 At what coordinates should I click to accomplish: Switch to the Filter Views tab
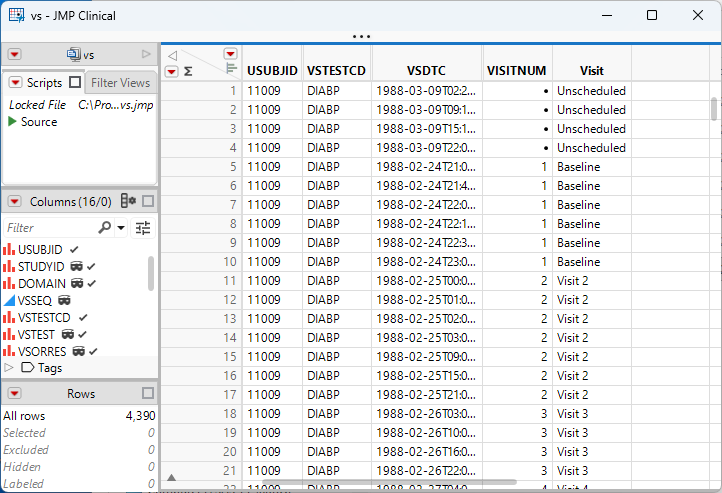(x=120, y=83)
